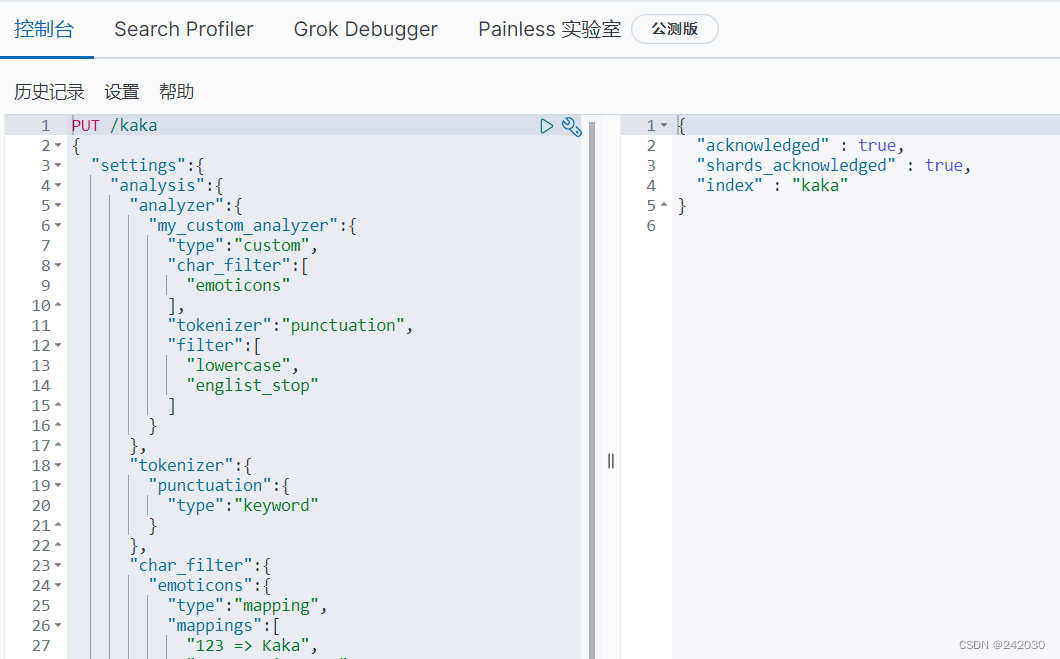Click the "PUT /kaka" request line
1060x659 pixels.
point(114,126)
